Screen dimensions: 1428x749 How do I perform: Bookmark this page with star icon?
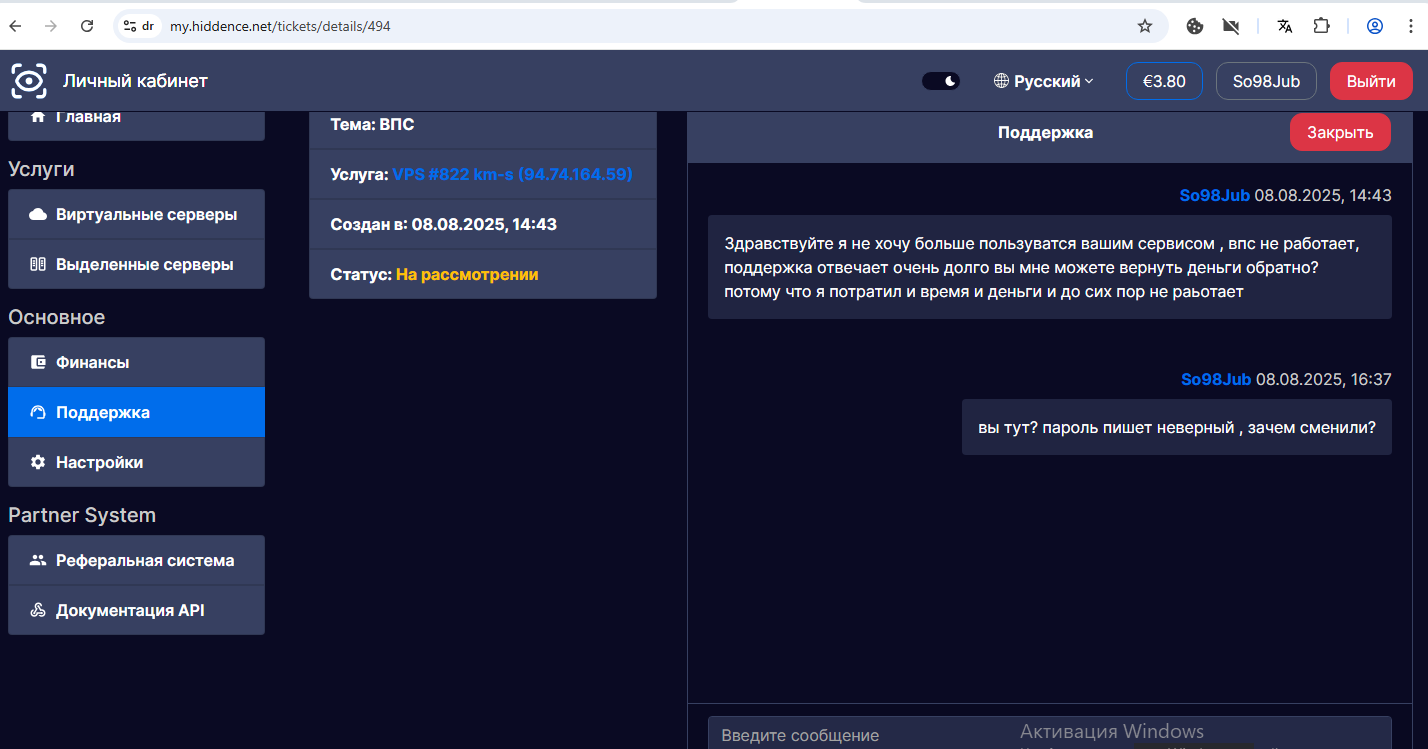[x=1145, y=26]
